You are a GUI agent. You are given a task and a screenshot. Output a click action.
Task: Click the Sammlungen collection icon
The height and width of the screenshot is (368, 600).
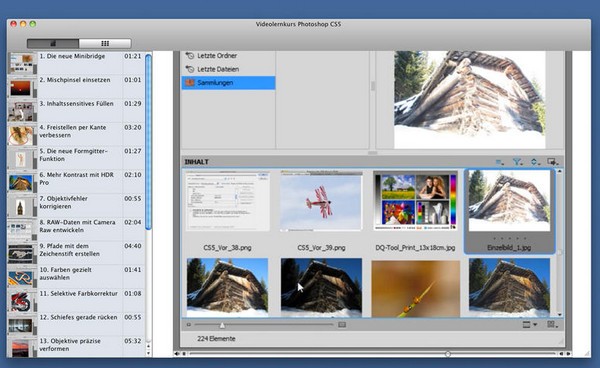(190, 83)
